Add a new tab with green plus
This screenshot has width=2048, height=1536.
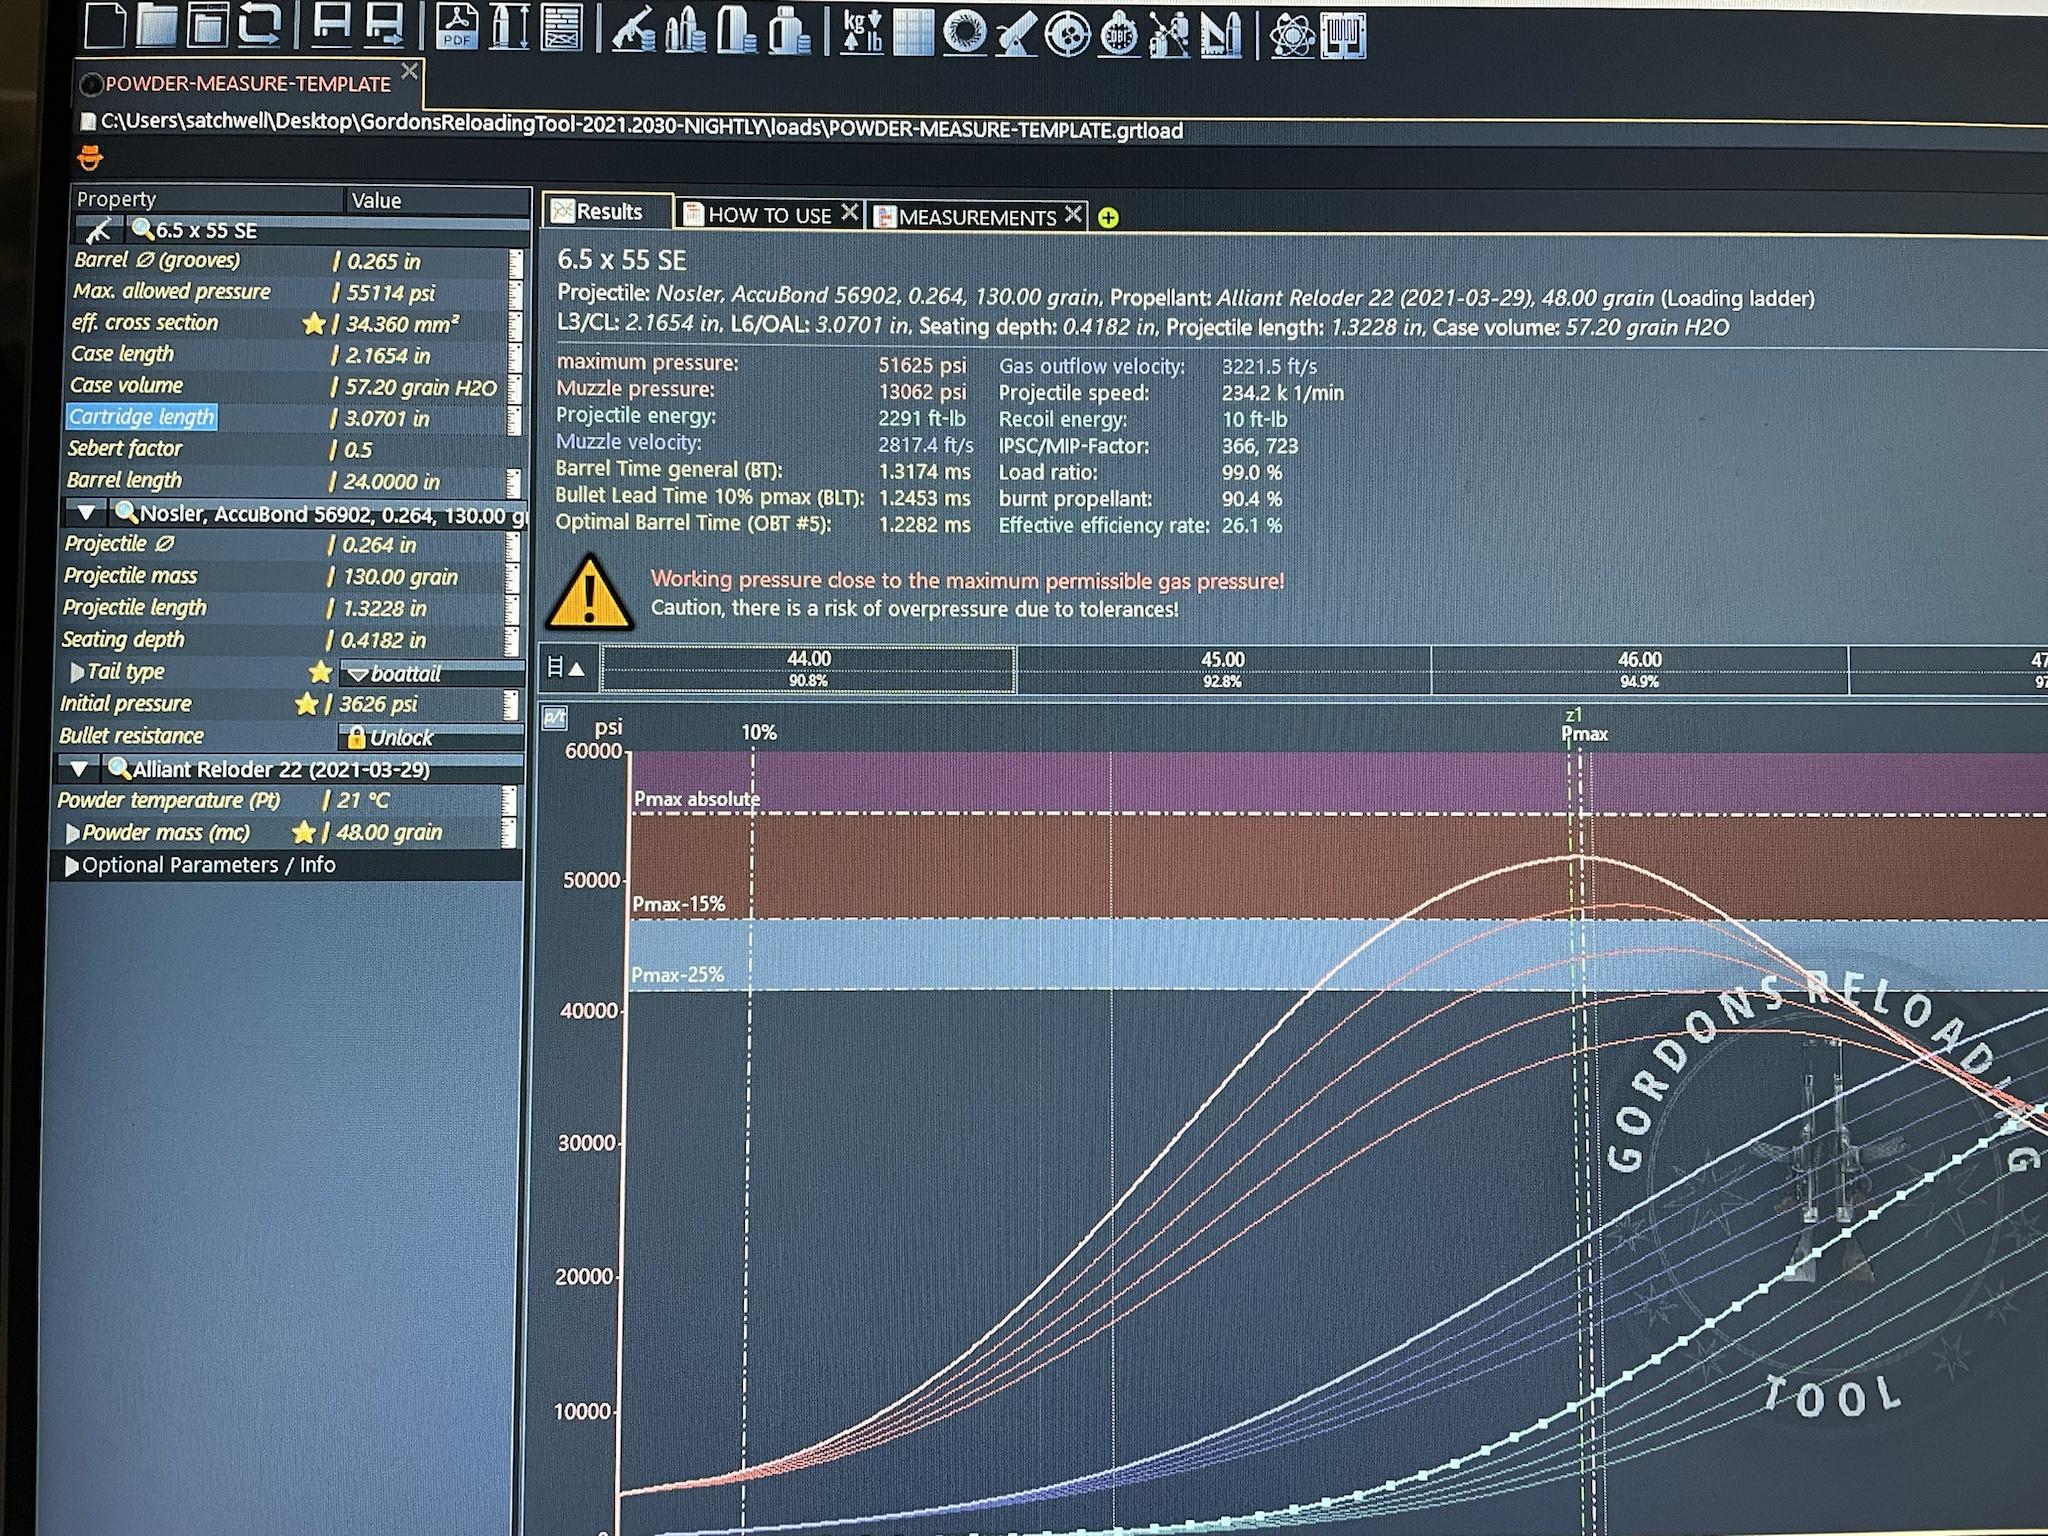click(1108, 217)
